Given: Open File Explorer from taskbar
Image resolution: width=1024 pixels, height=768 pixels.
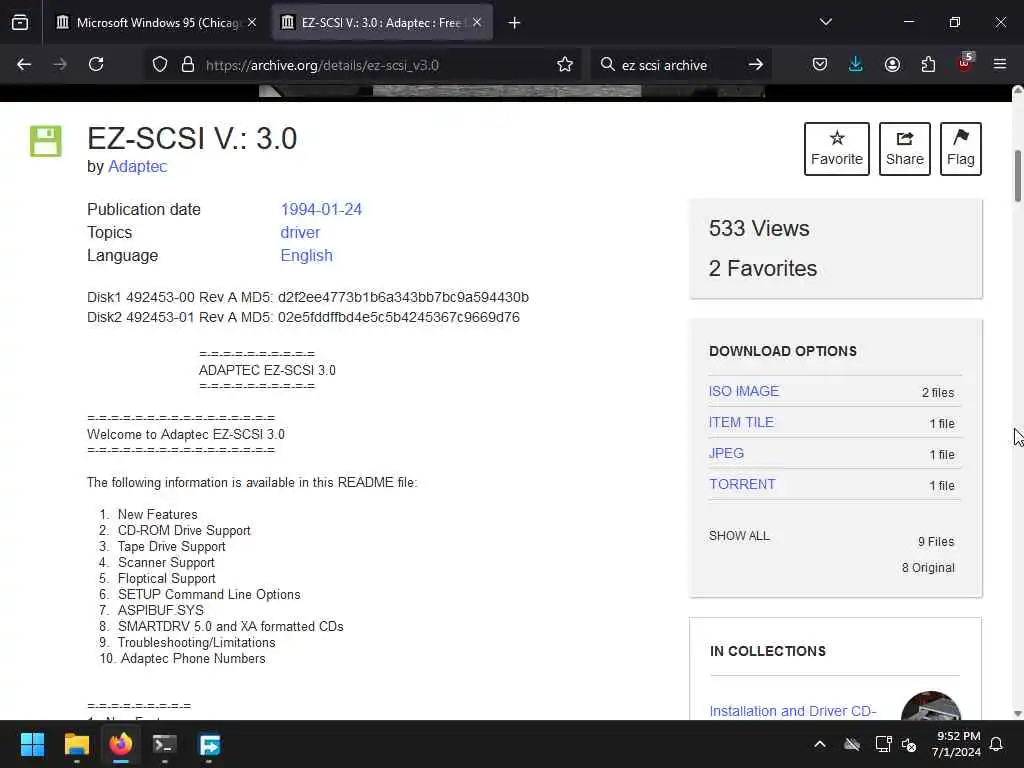Looking at the screenshot, I should tap(76, 744).
